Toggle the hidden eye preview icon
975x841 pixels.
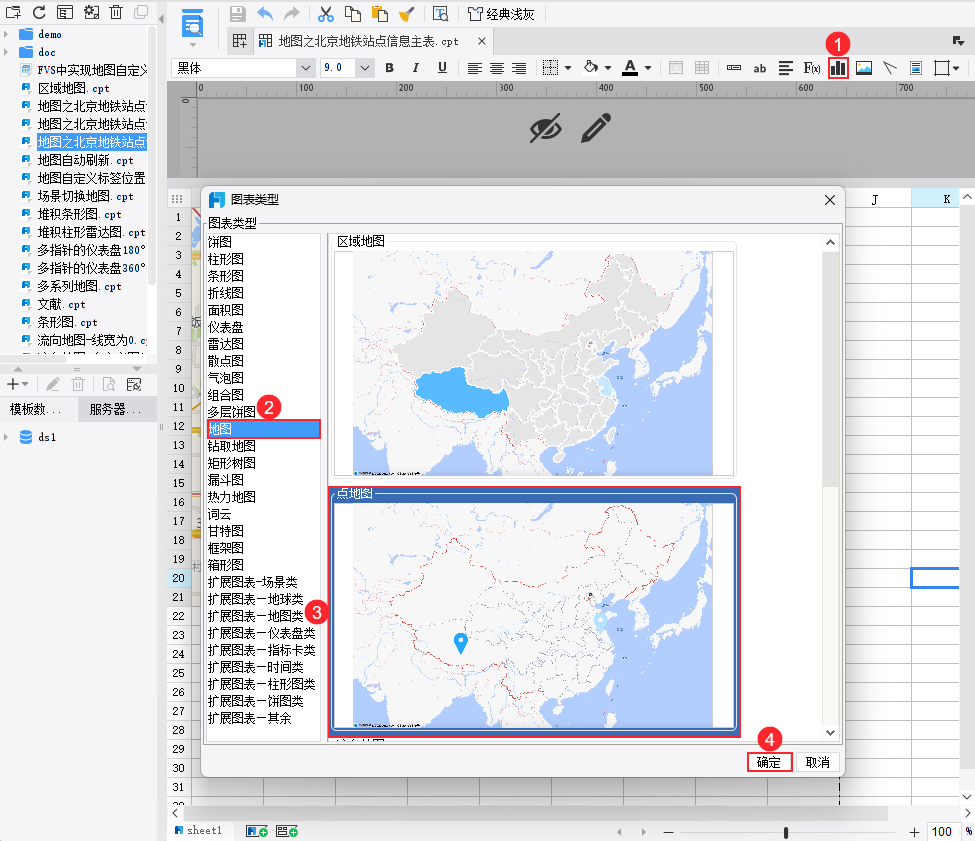pos(545,128)
